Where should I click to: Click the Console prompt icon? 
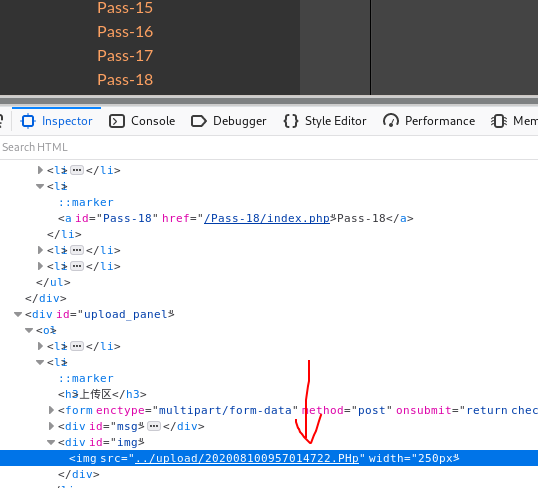point(117,121)
